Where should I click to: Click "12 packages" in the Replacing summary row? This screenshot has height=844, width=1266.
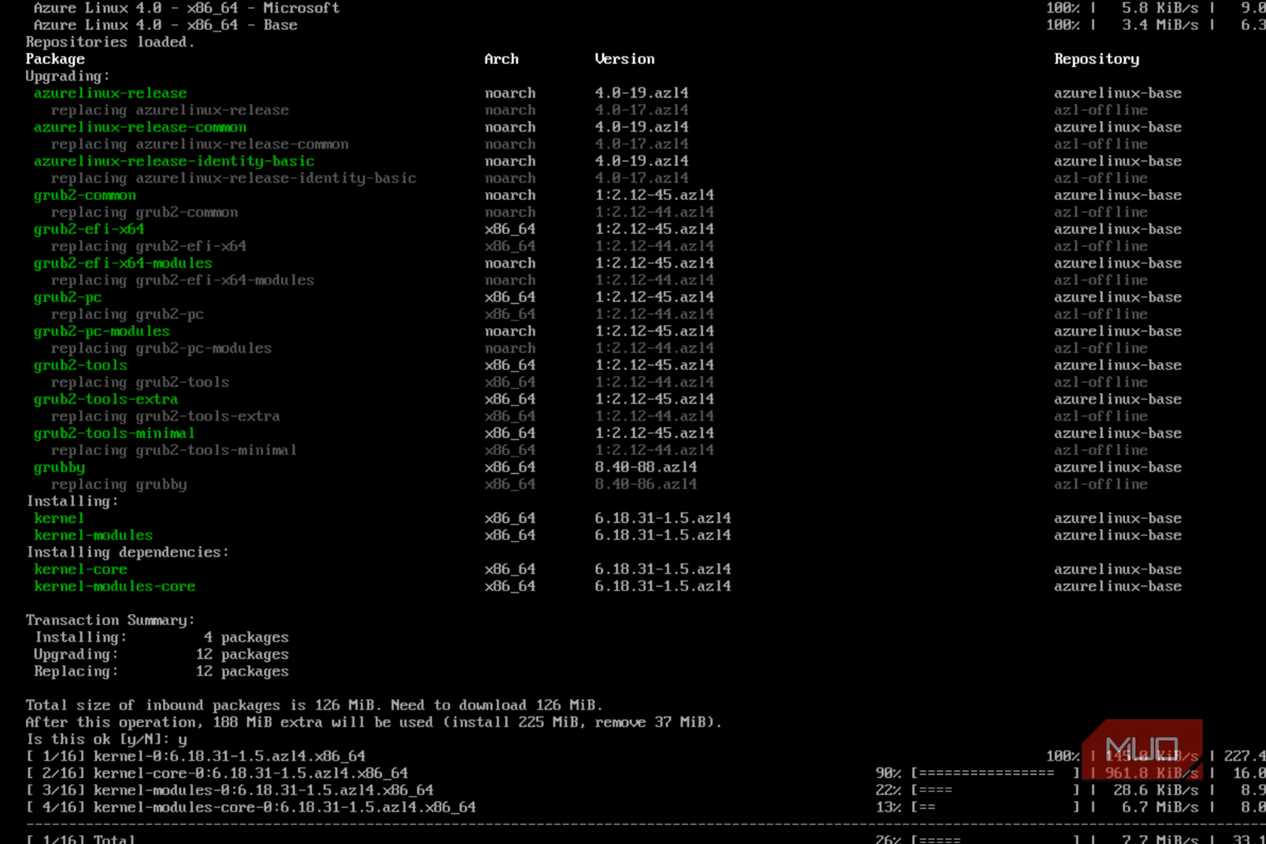tap(242, 671)
